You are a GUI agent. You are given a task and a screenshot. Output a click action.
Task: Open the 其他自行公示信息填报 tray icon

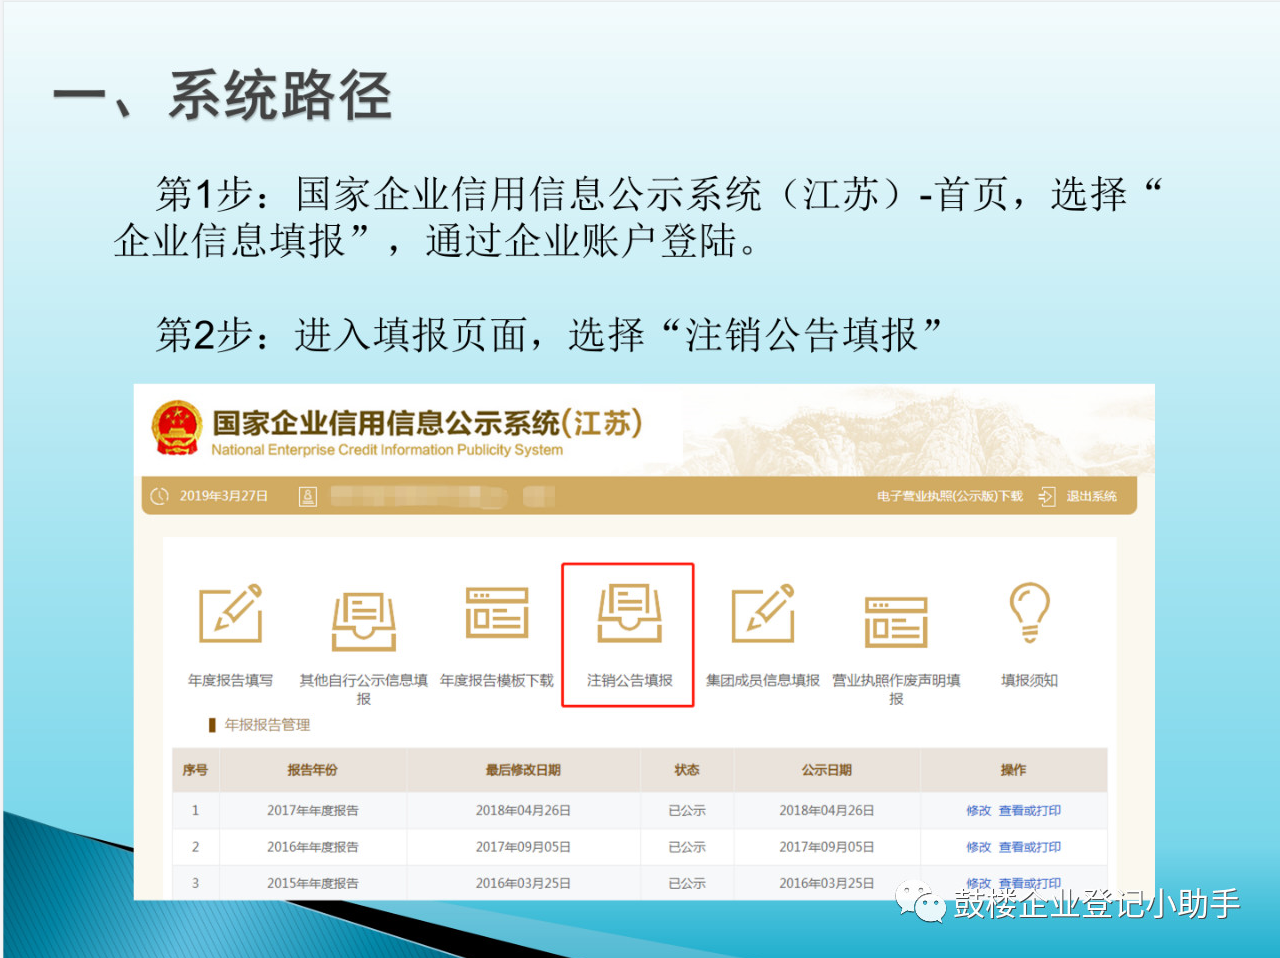click(x=364, y=620)
